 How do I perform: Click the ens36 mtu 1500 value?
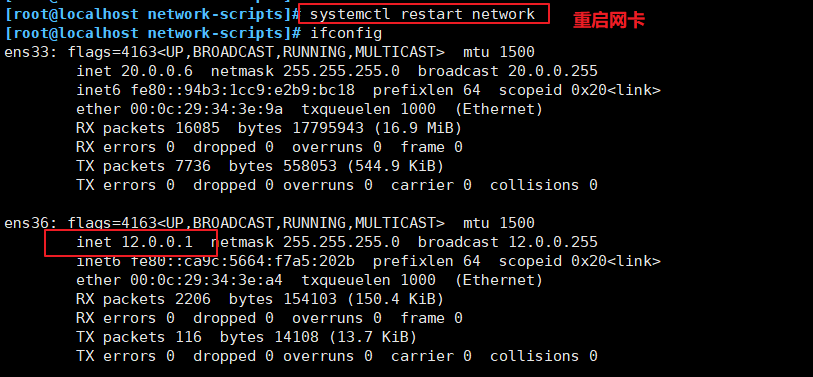(517, 224)
